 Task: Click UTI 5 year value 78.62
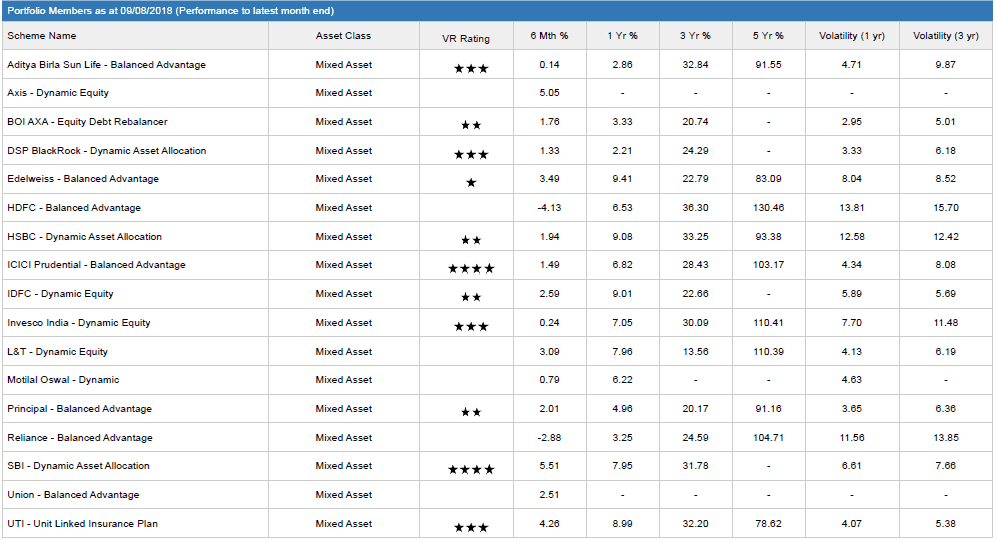(x=769, y=524)
